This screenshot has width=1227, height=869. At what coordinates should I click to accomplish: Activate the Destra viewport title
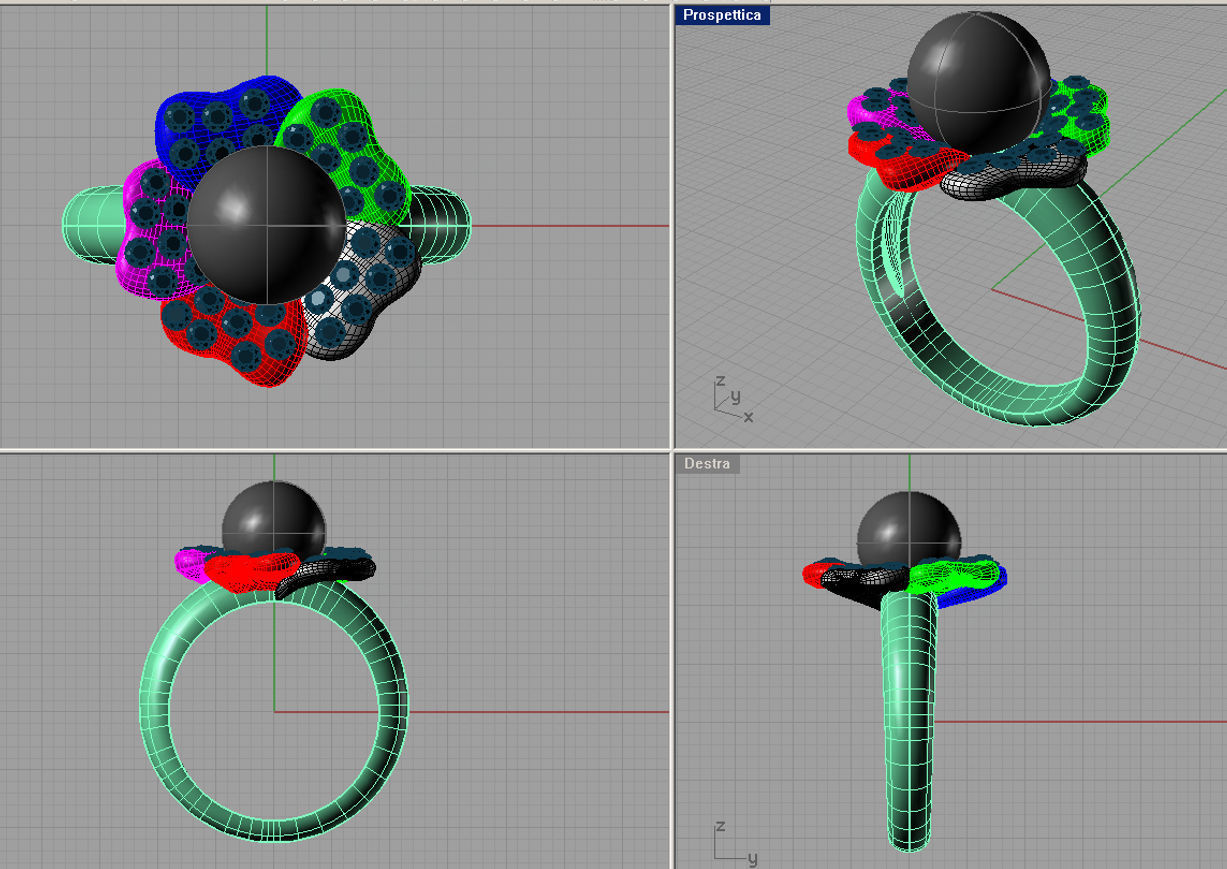coord(707,464)
